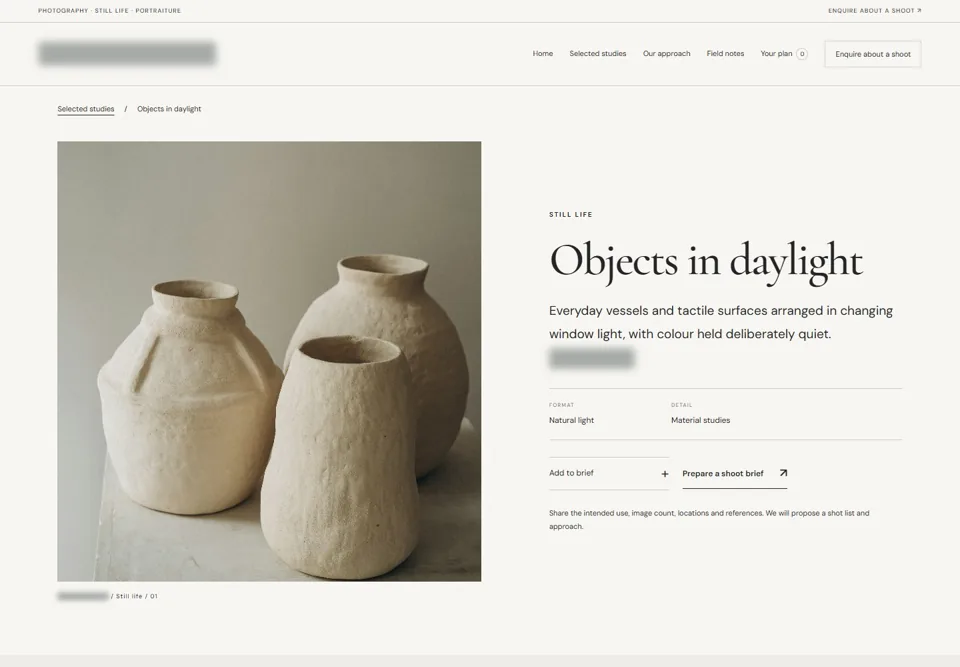
Task: Click the DETAIL label
Action: pyautogui.click(x=681, y=405)
